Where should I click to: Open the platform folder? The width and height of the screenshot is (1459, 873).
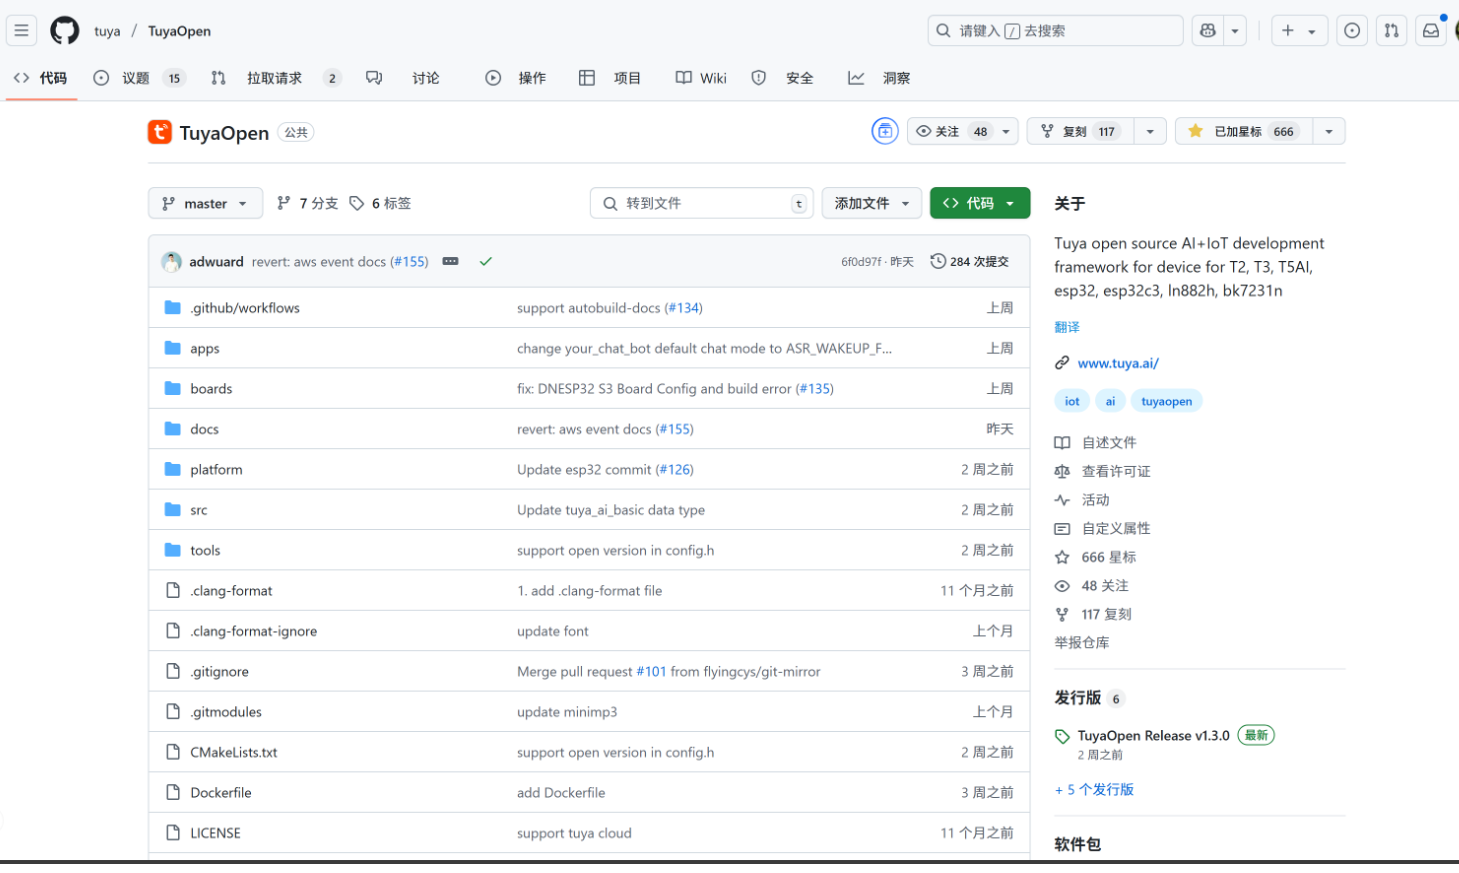point(216,469)
